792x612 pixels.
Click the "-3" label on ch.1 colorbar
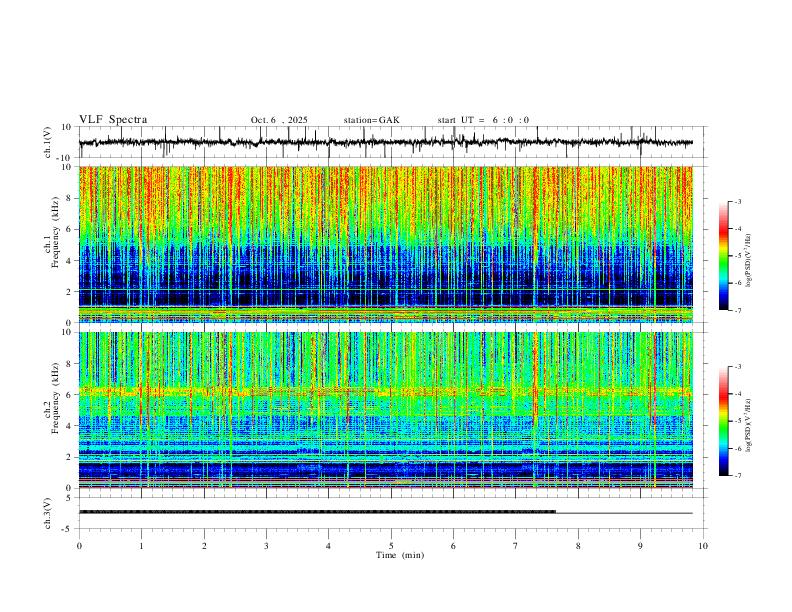(737, 201)
